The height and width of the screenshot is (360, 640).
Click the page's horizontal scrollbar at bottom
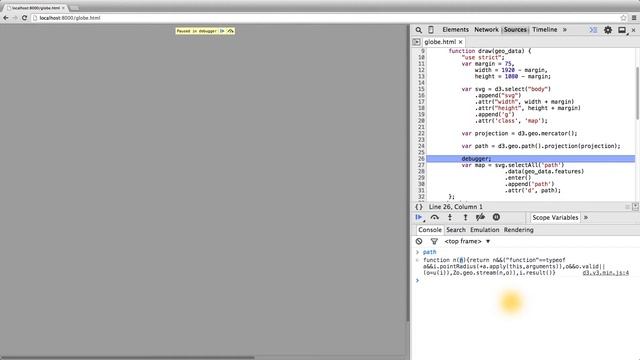tap(127, 358)
